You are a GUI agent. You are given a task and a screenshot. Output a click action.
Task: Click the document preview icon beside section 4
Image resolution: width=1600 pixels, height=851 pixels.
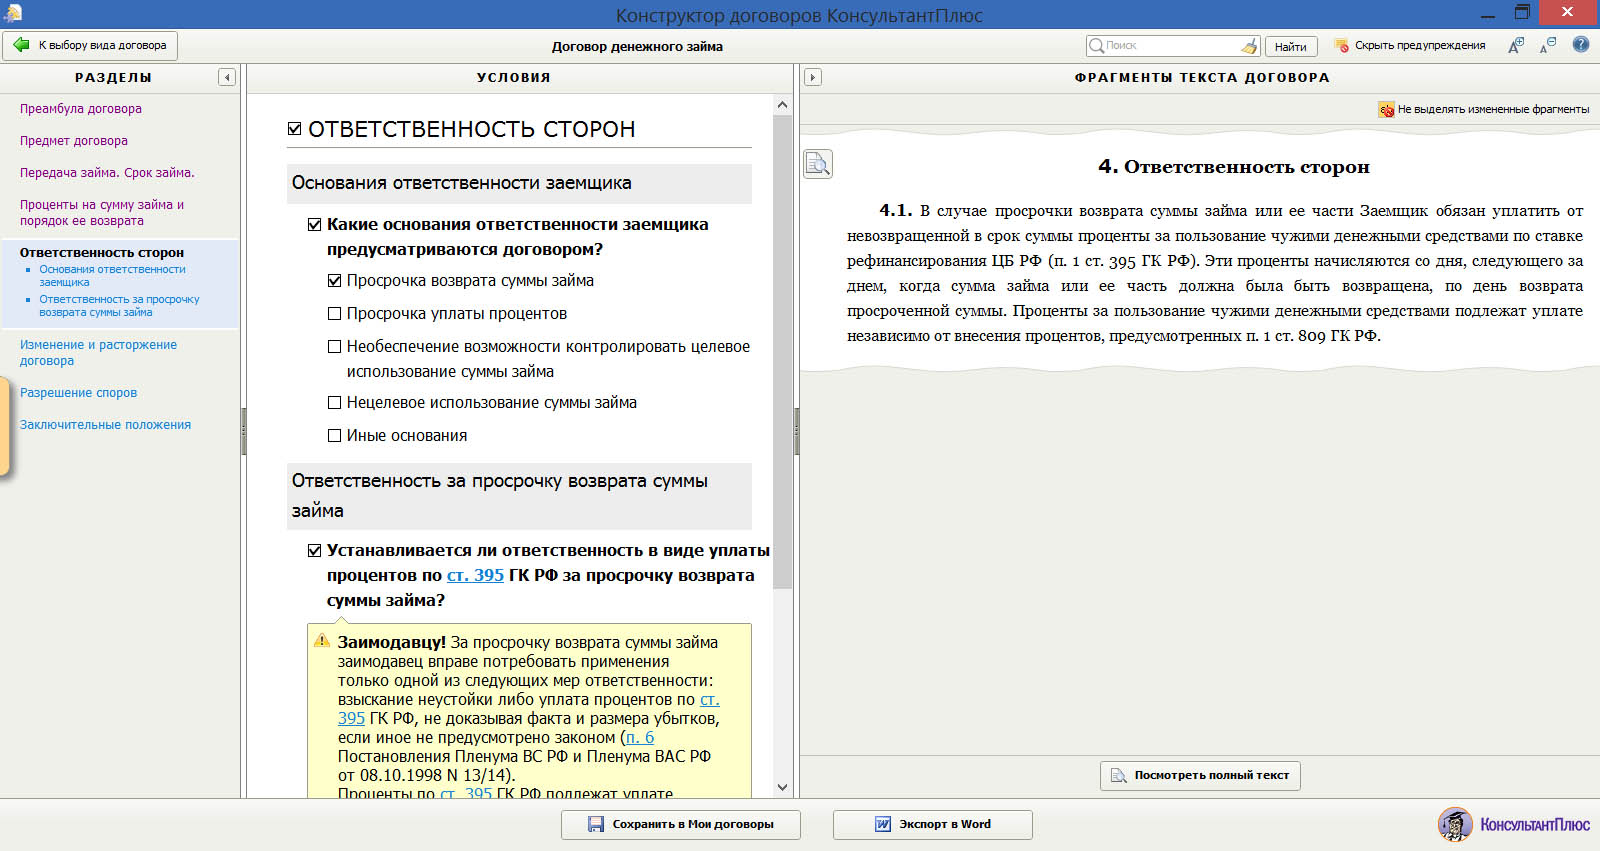(x=818, y=164)
